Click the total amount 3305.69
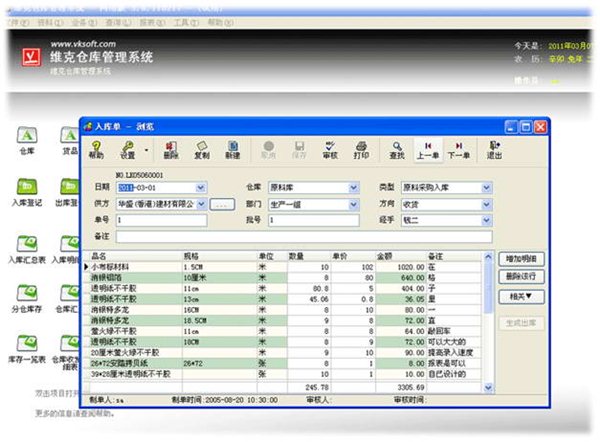The image size is (600, 442). pos(411,387)
